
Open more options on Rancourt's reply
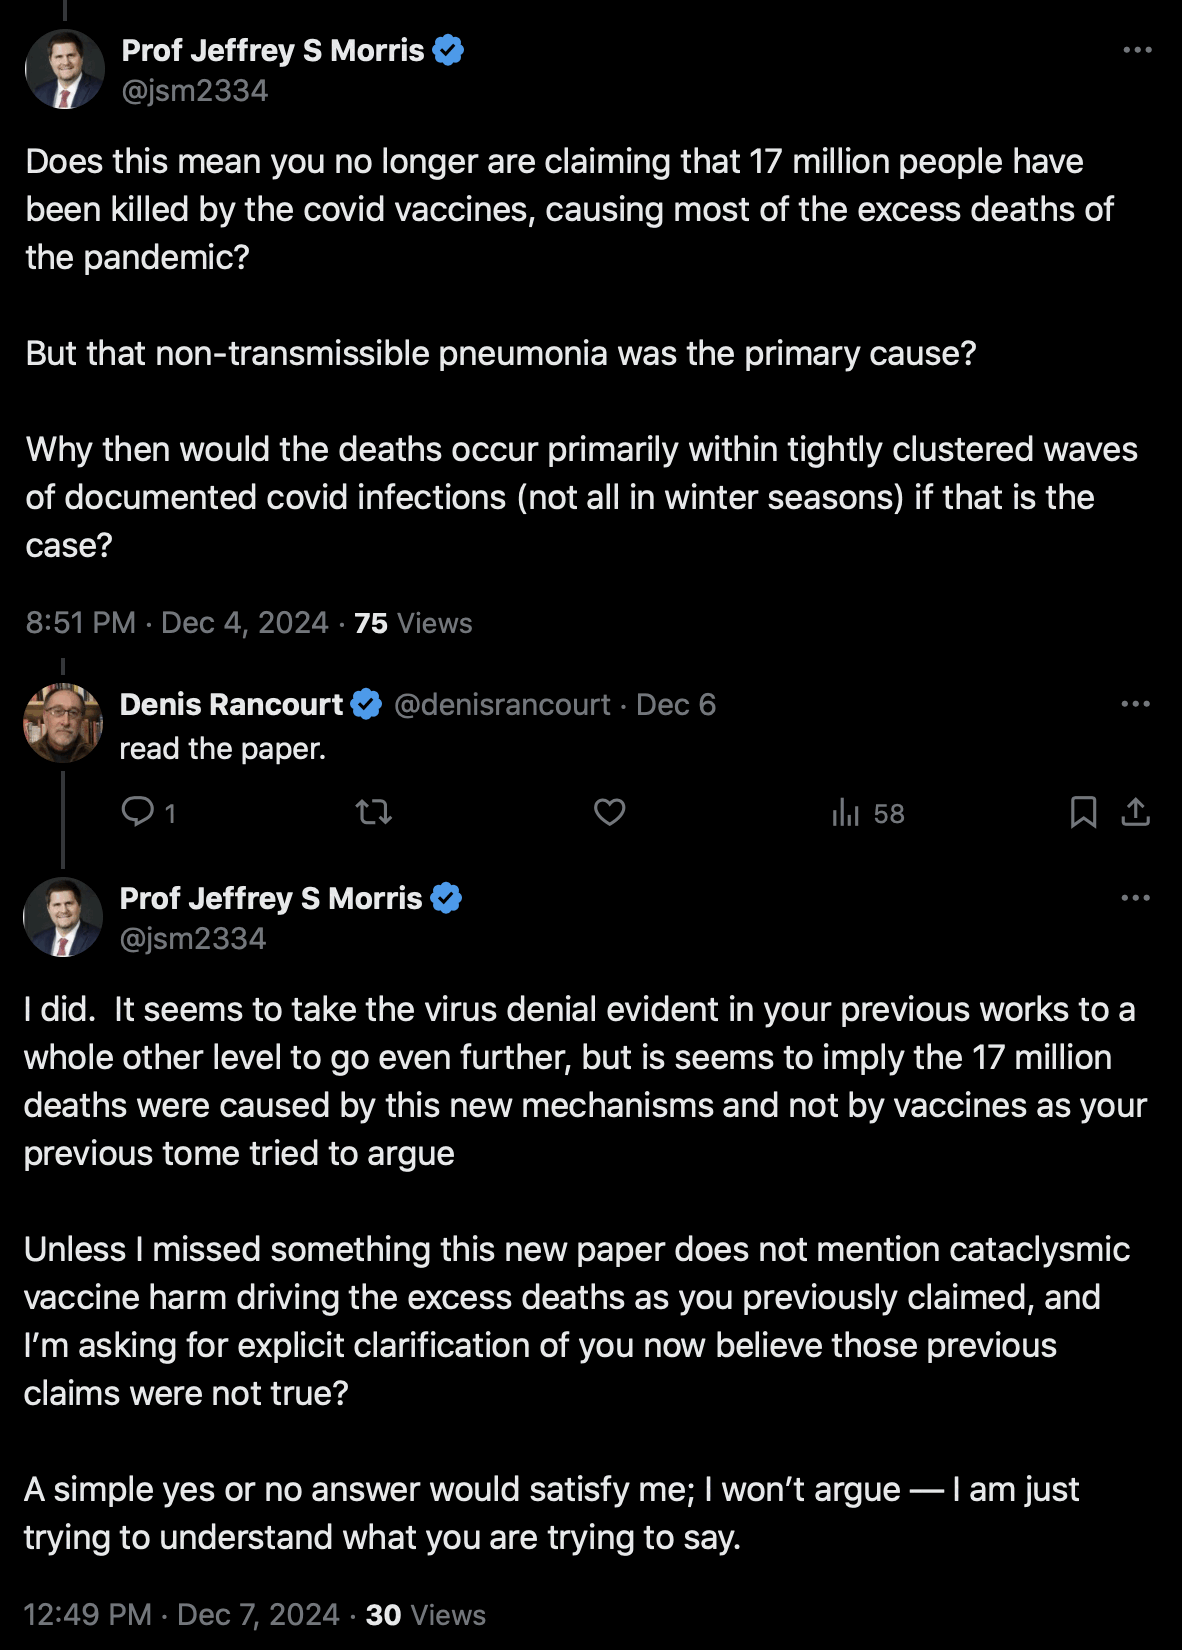click(x=1135, y=704)
